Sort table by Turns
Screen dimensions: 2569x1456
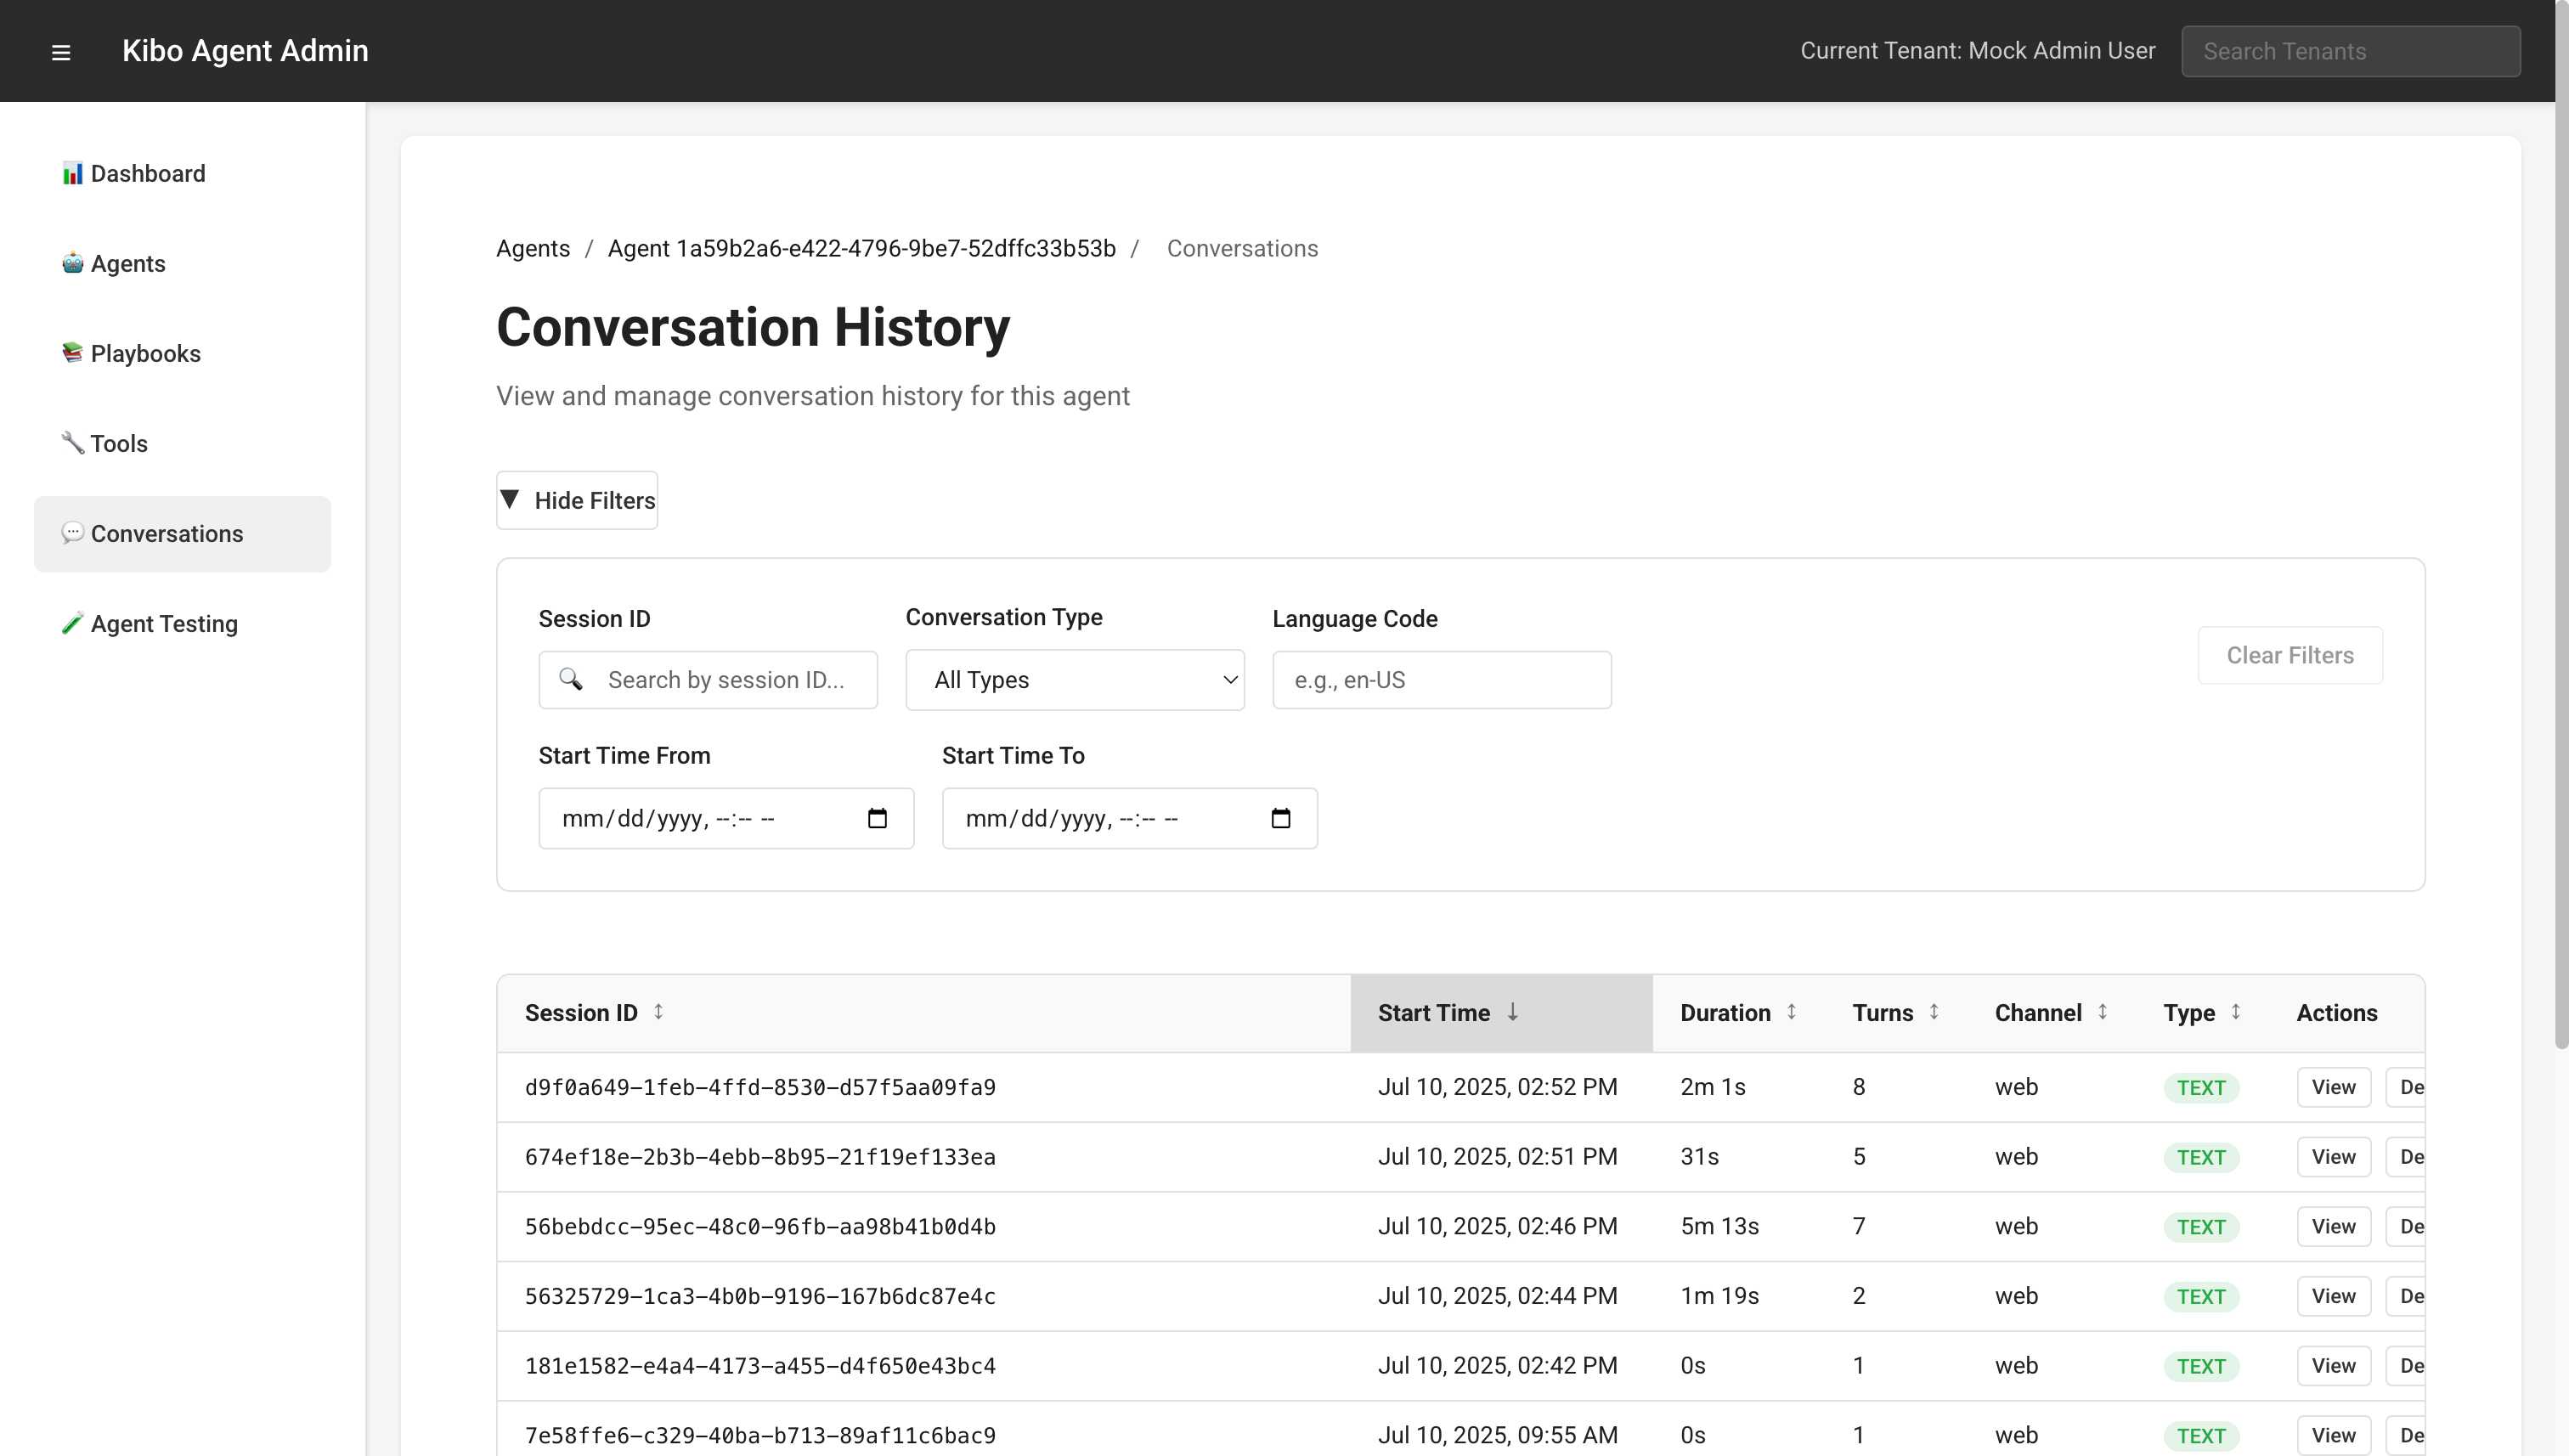pyautogui.click(x=1895, y=1013)
